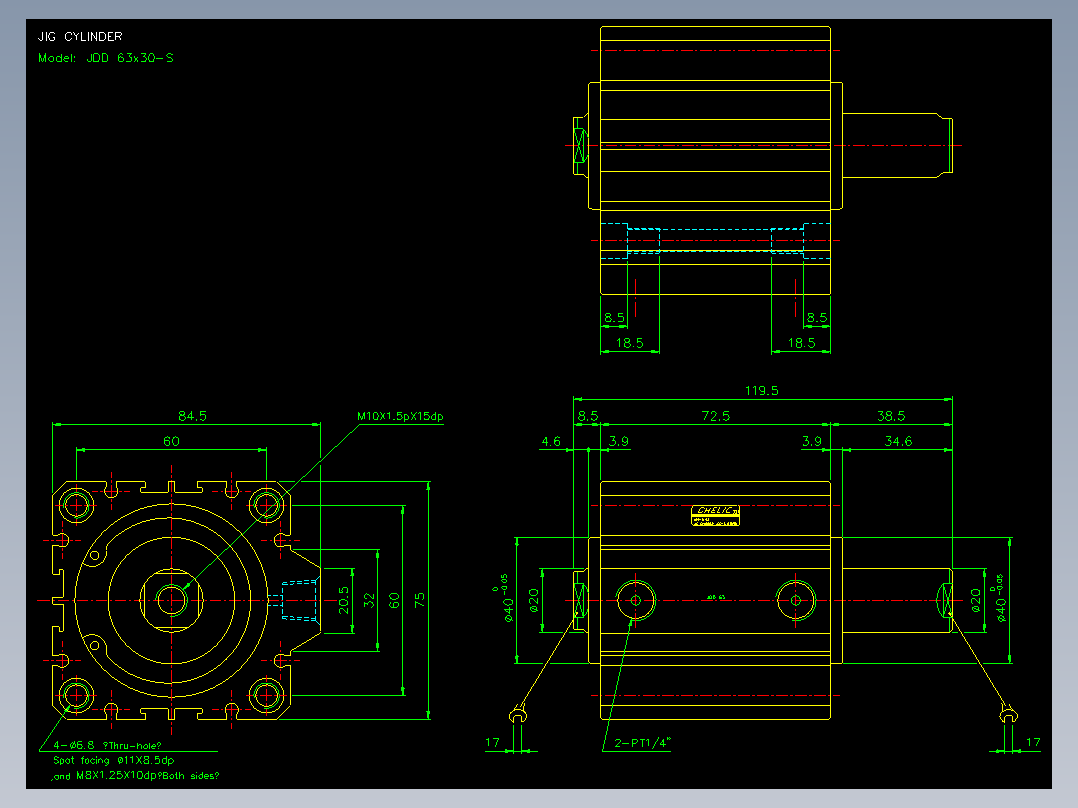Viewport: 1078px width, 808px height.
Task: Click the 4-ø6.8 Thru-hole note
Action: (107, 745)
